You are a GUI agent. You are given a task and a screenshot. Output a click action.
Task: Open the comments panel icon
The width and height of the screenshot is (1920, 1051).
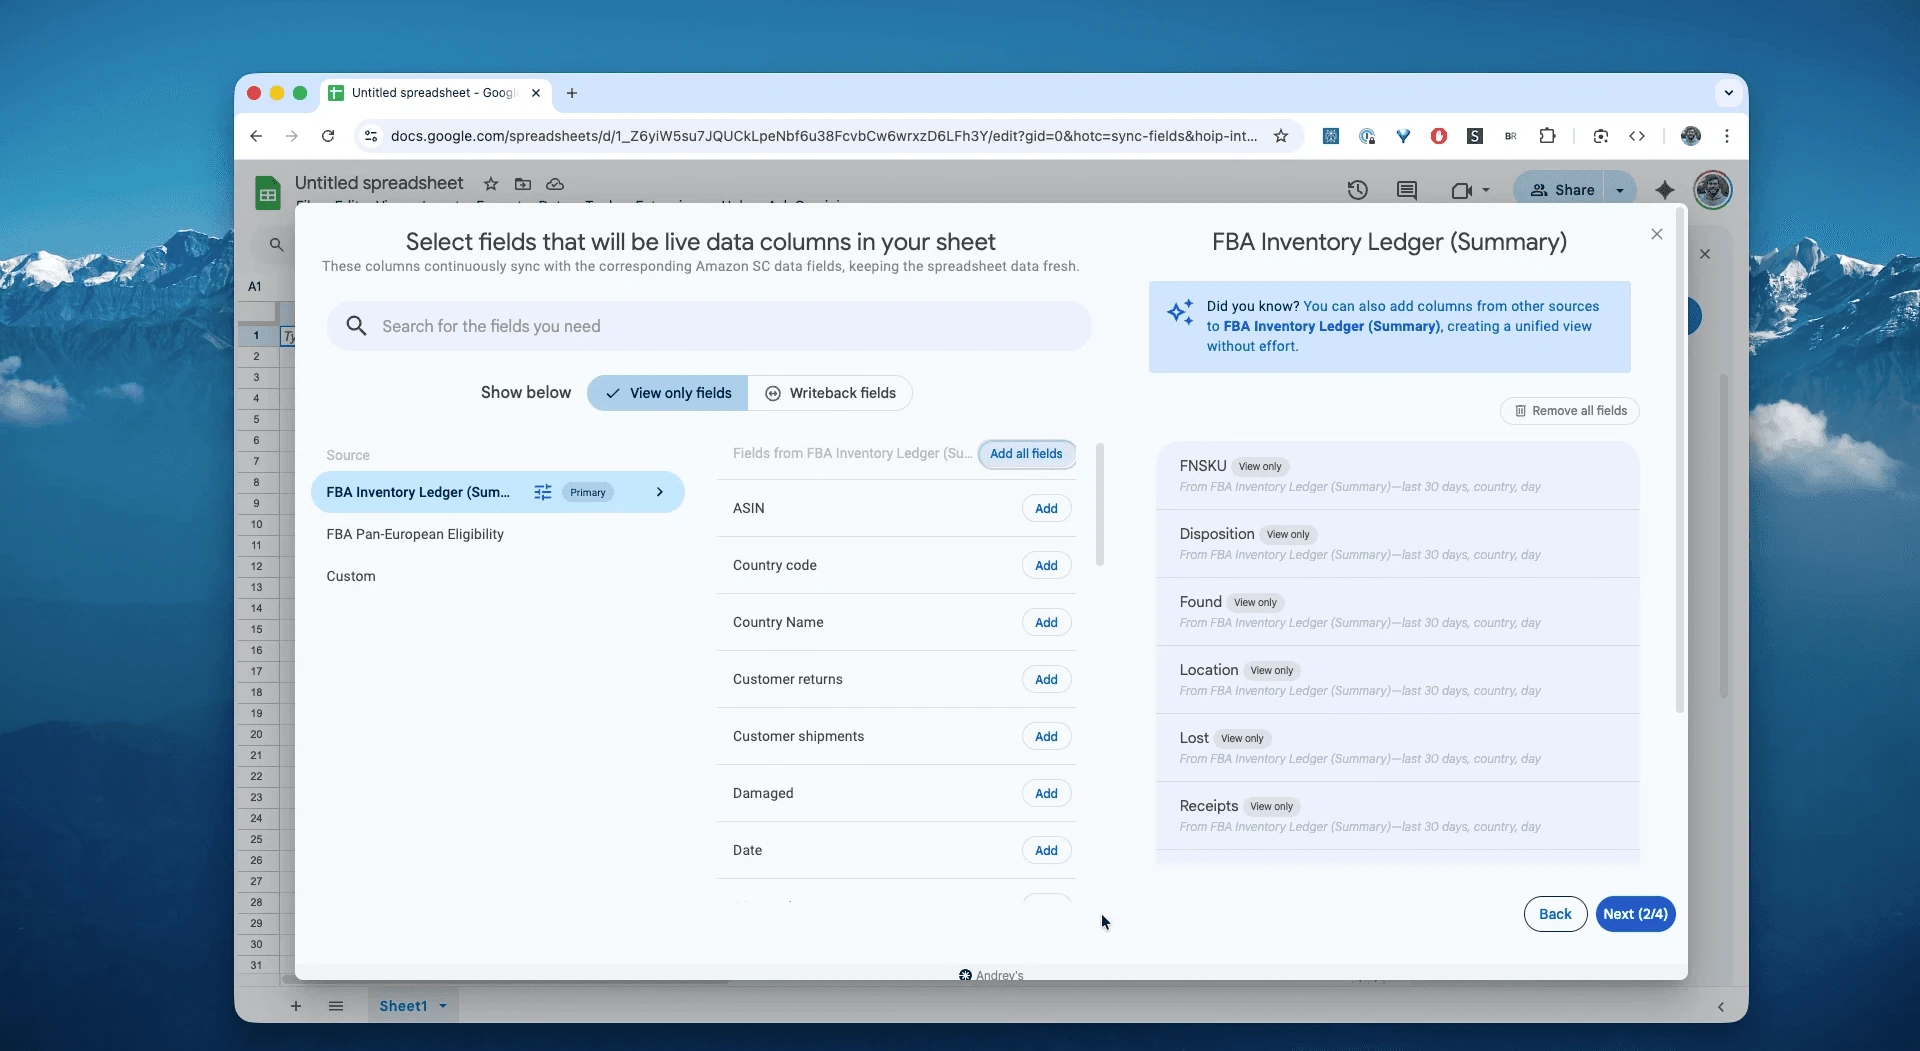tap(1407, 190)
